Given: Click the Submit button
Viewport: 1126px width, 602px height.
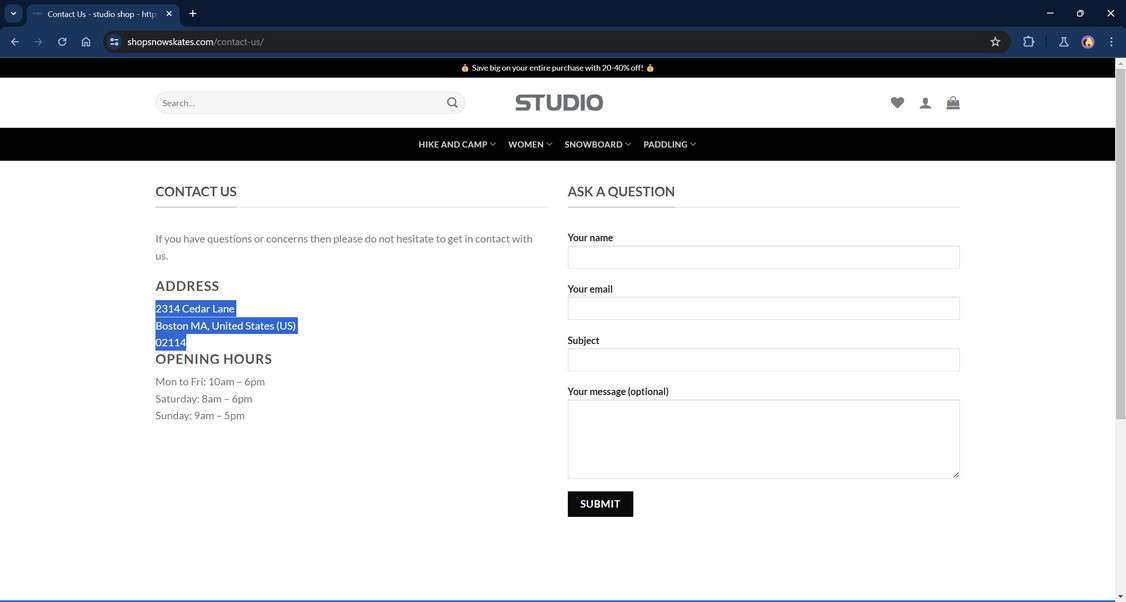Looking at the screenshot, I should click(600, 504).
